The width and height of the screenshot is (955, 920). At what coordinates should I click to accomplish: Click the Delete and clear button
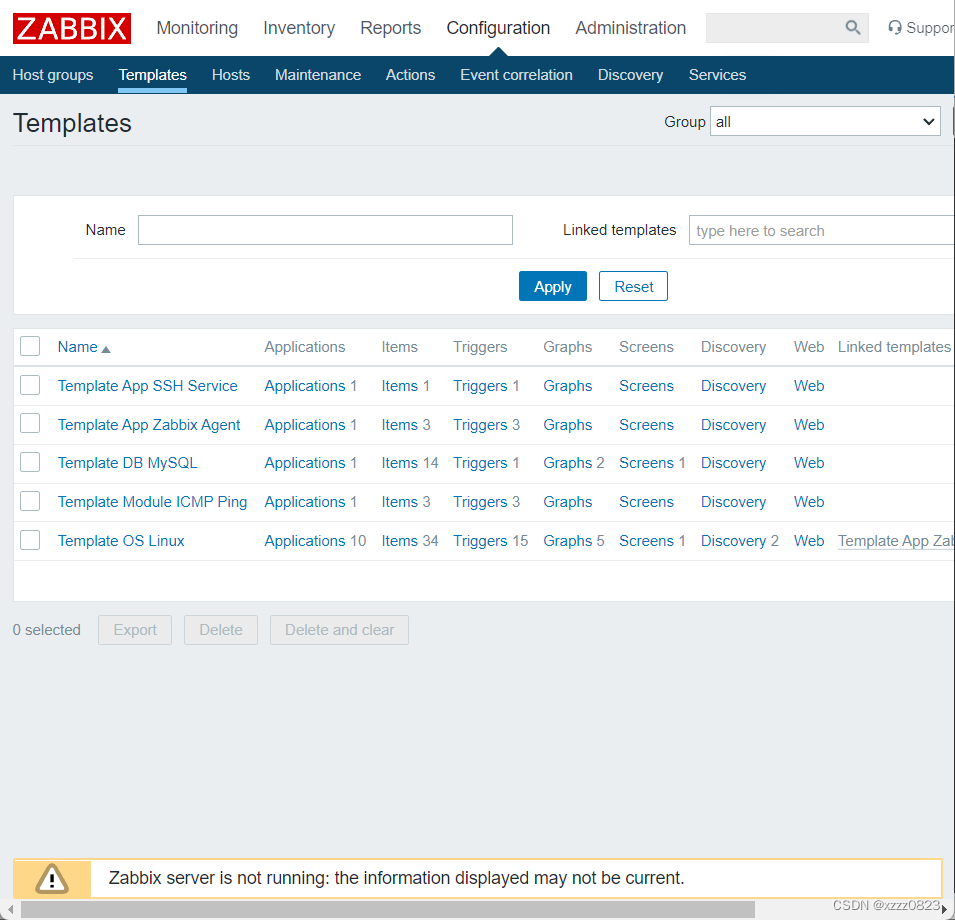pos(339,630)
